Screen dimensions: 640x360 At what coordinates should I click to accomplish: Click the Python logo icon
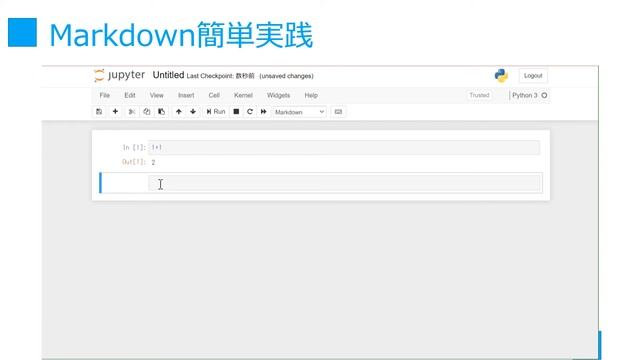click(x=501, y=76)
